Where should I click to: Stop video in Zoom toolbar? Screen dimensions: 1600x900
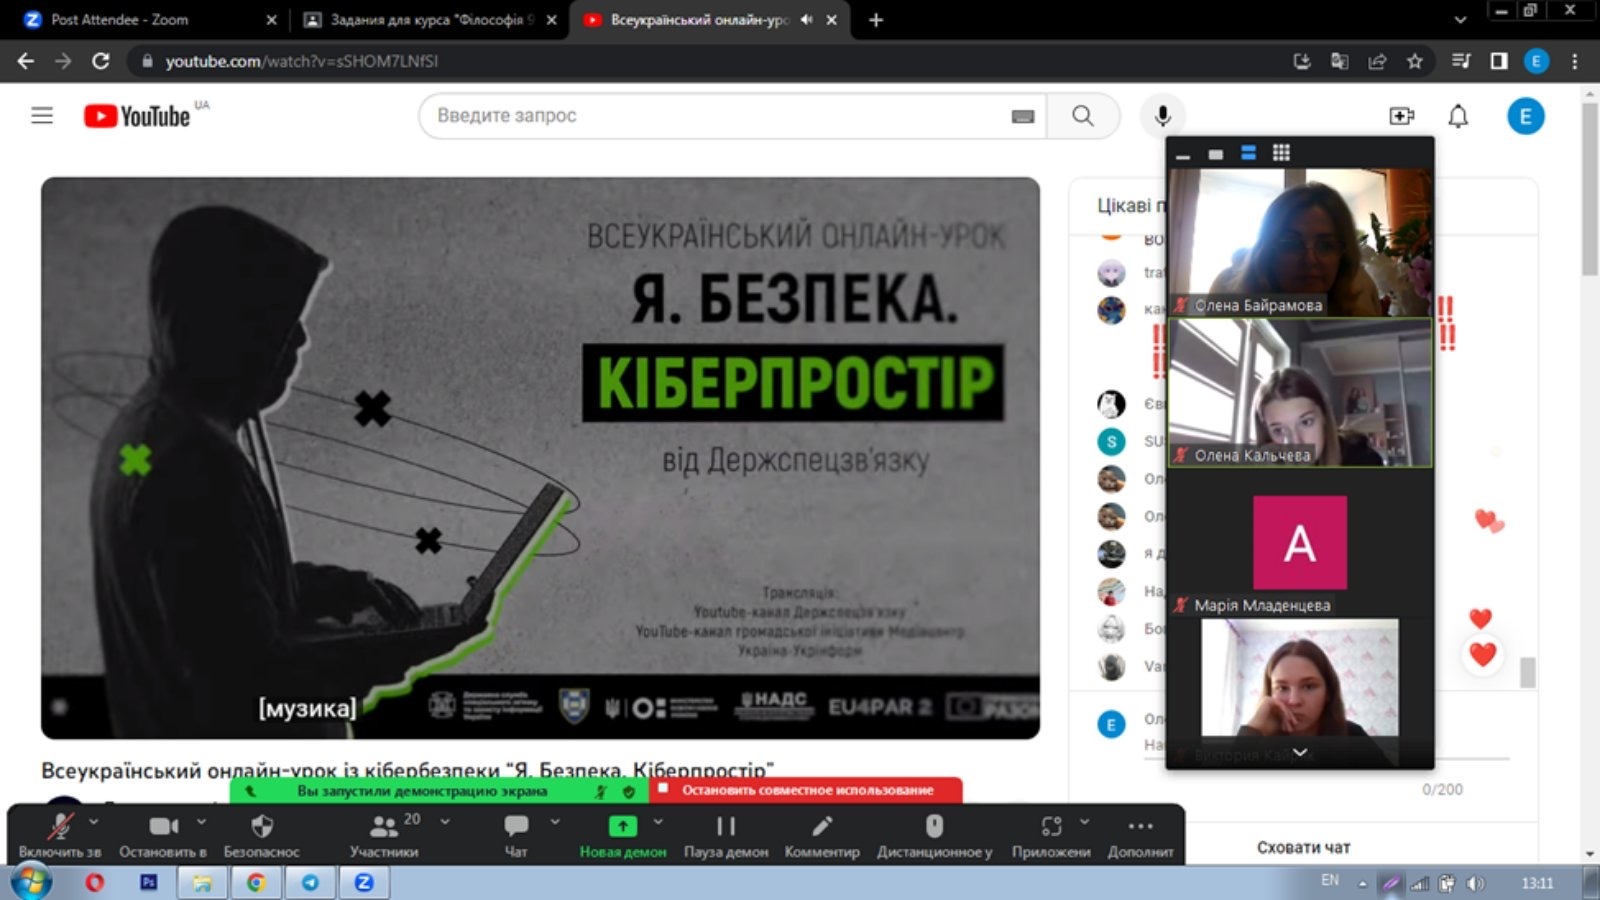click(x=163, y=827)
